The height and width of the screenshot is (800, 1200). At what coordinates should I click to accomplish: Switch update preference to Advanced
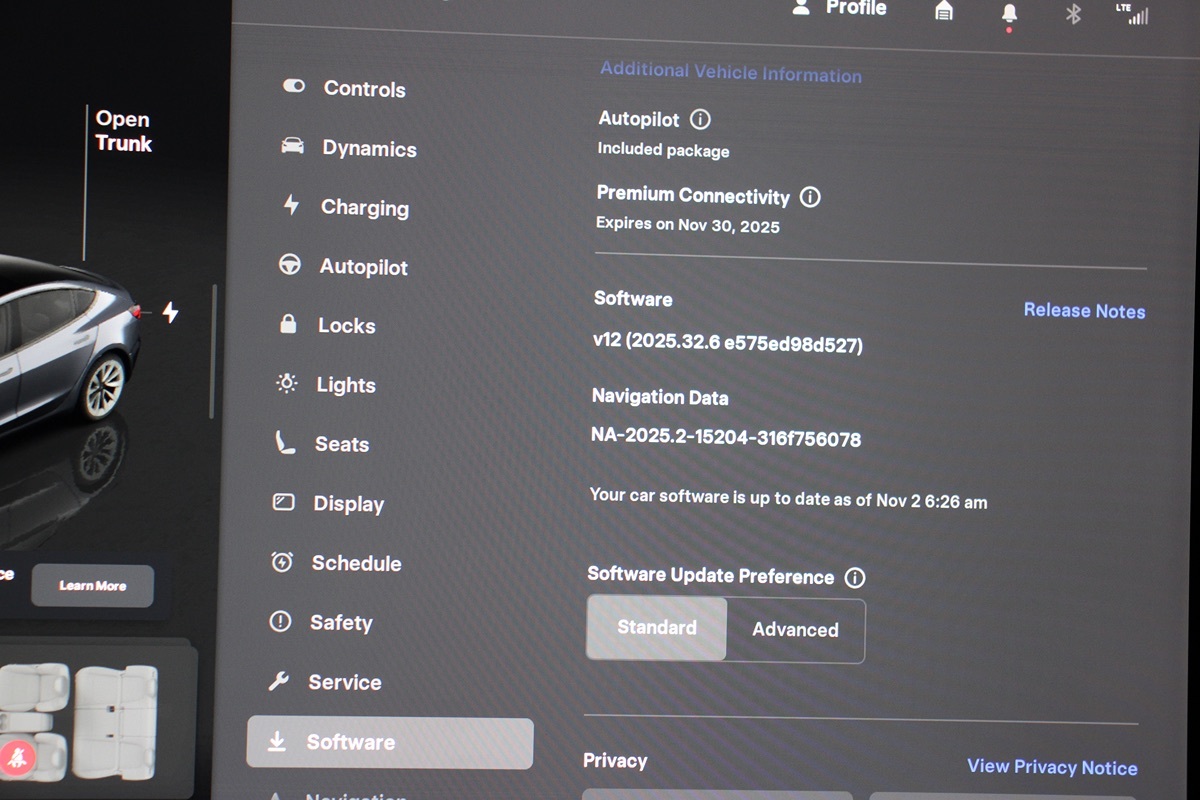(x=795, y=630)
